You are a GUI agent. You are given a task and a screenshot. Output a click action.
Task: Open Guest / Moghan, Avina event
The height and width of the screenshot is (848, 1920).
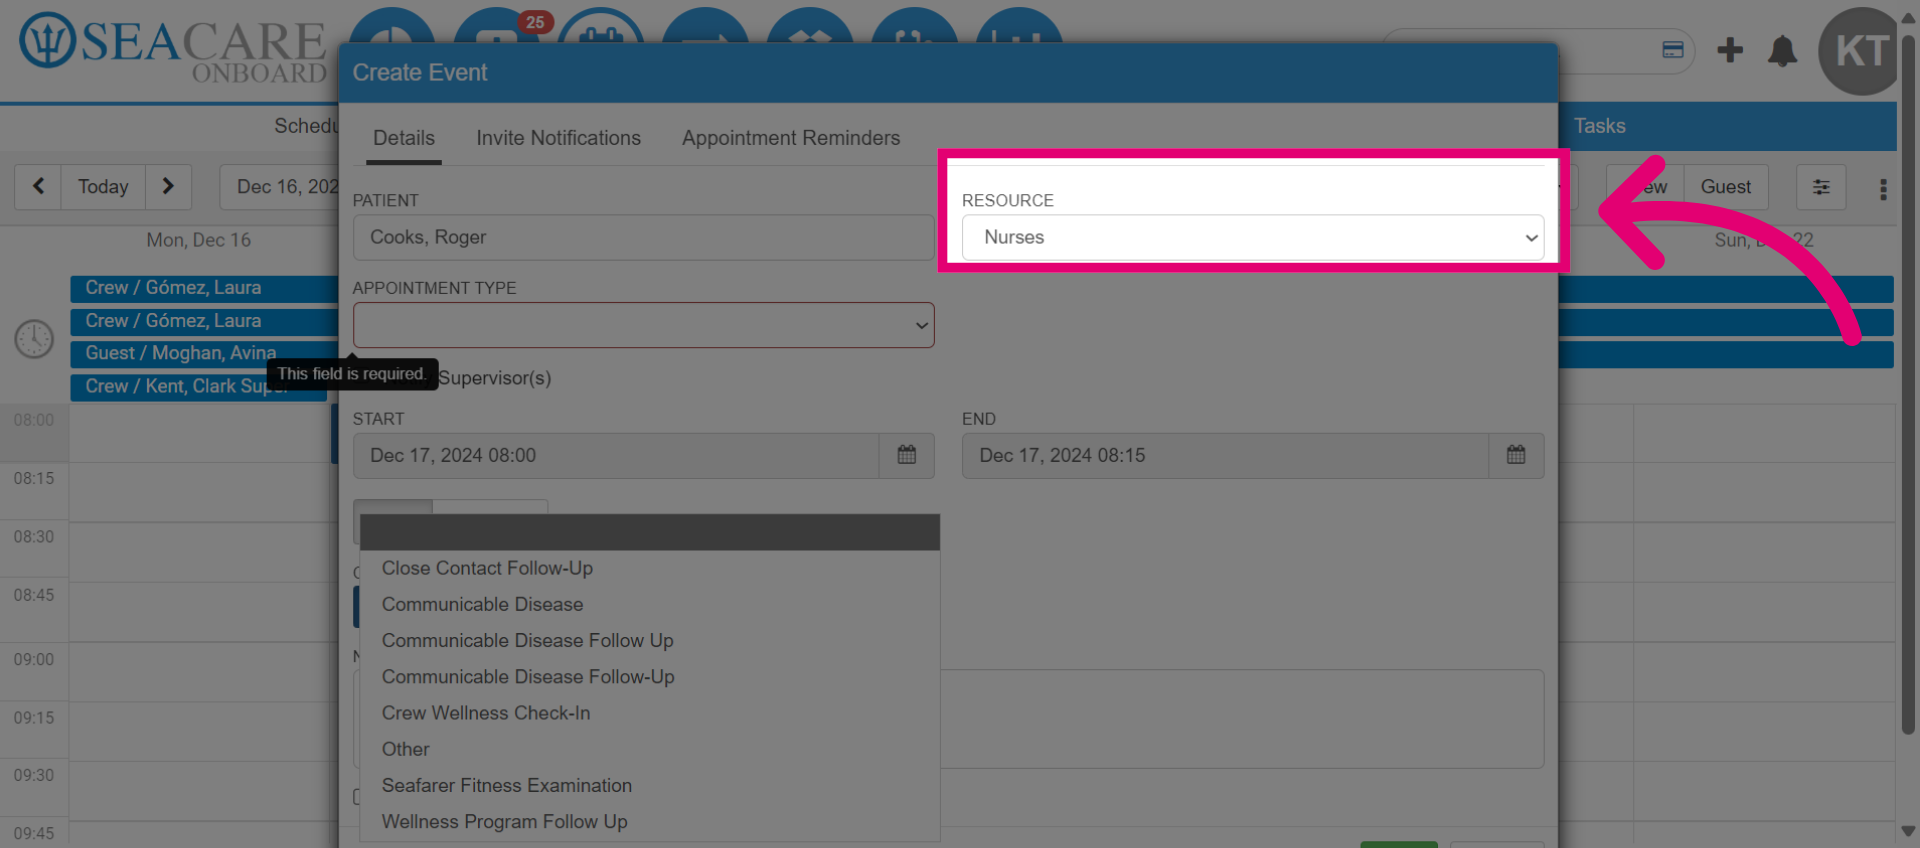pos(204,353)
